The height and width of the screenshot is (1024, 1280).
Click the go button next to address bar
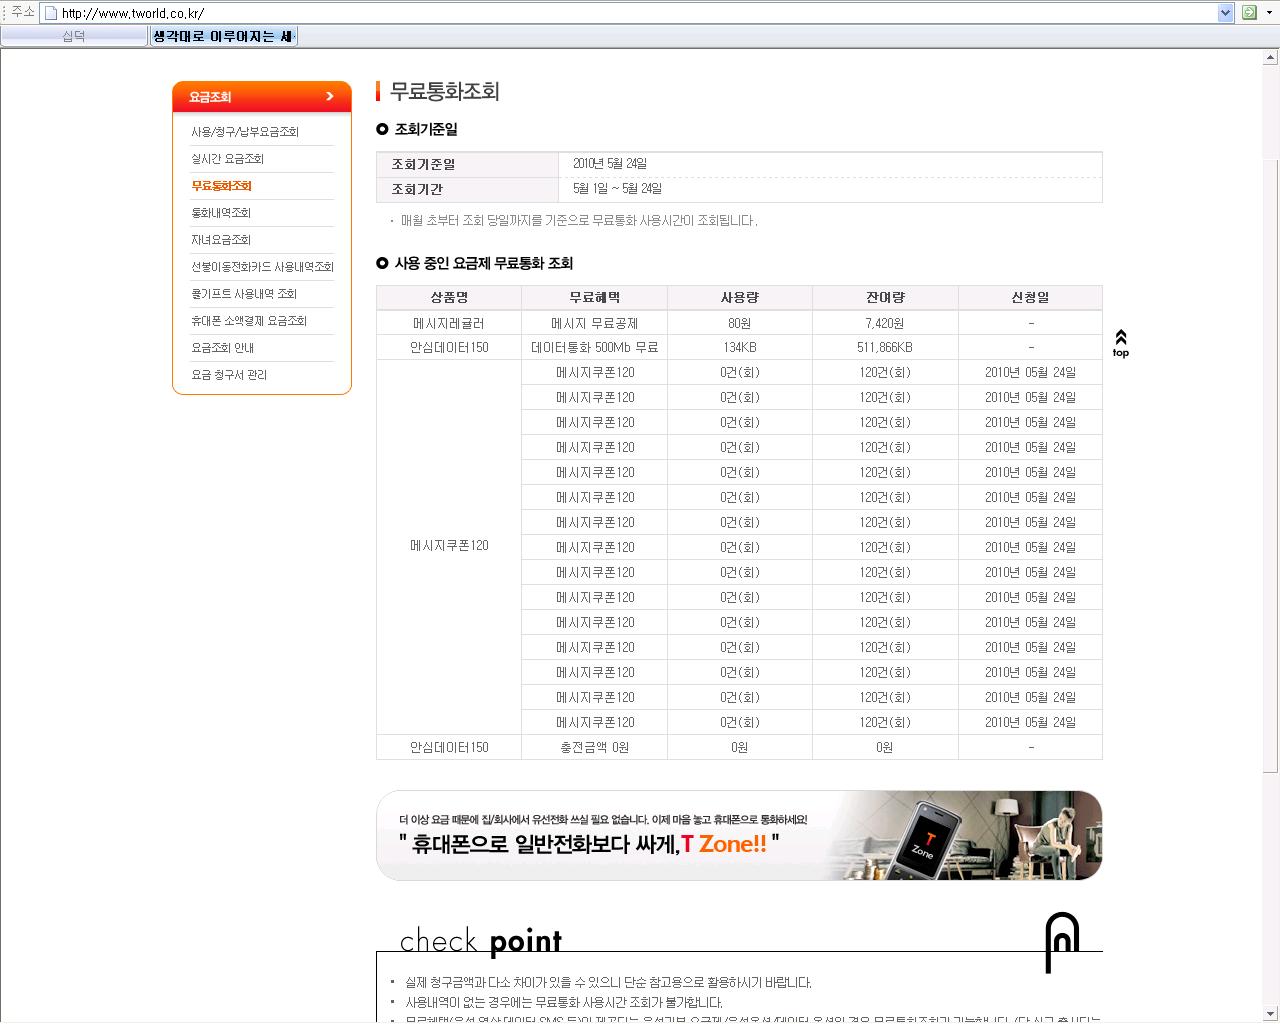(x=1249, y=12)
